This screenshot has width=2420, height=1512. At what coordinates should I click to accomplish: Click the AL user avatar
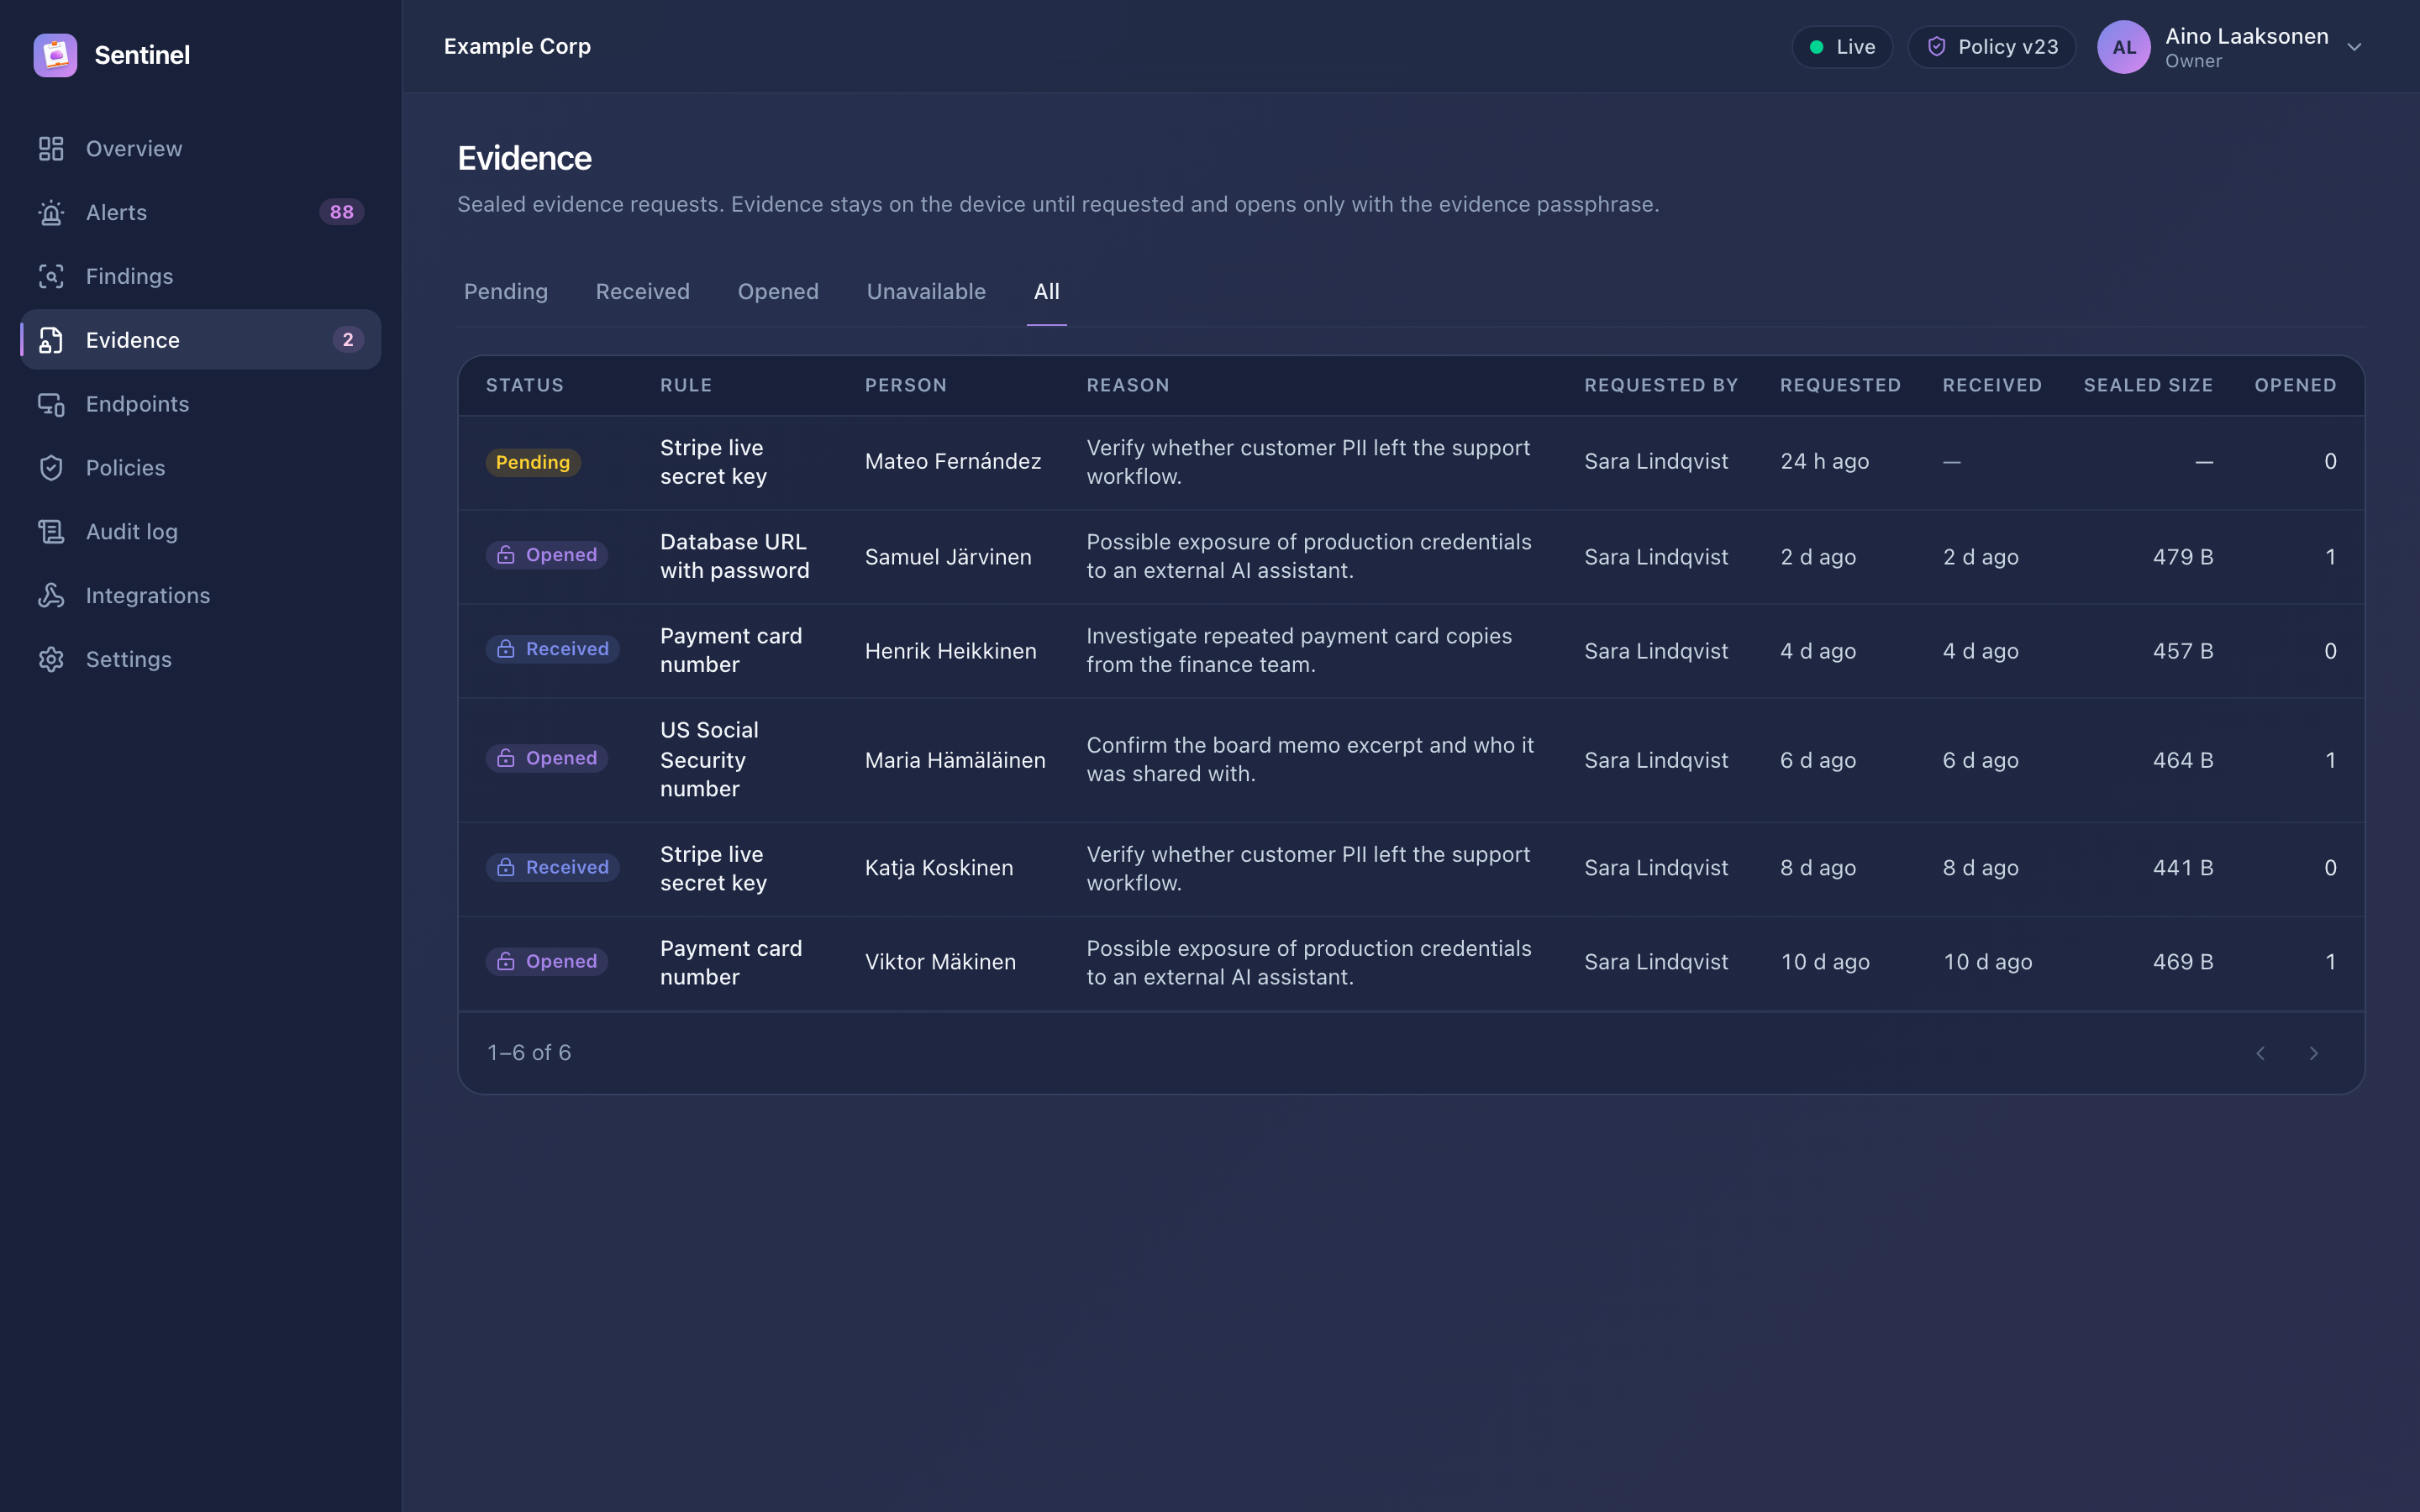coord(2124,47)
